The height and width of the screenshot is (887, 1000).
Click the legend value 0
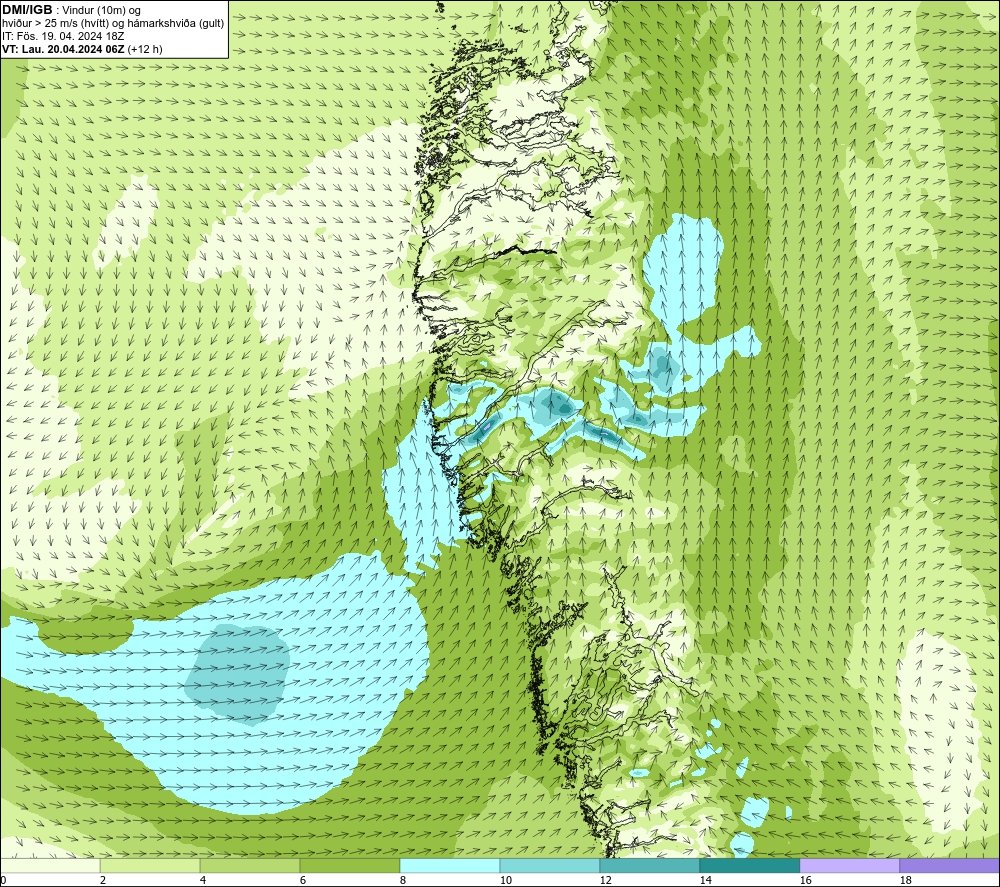(3, 881)
